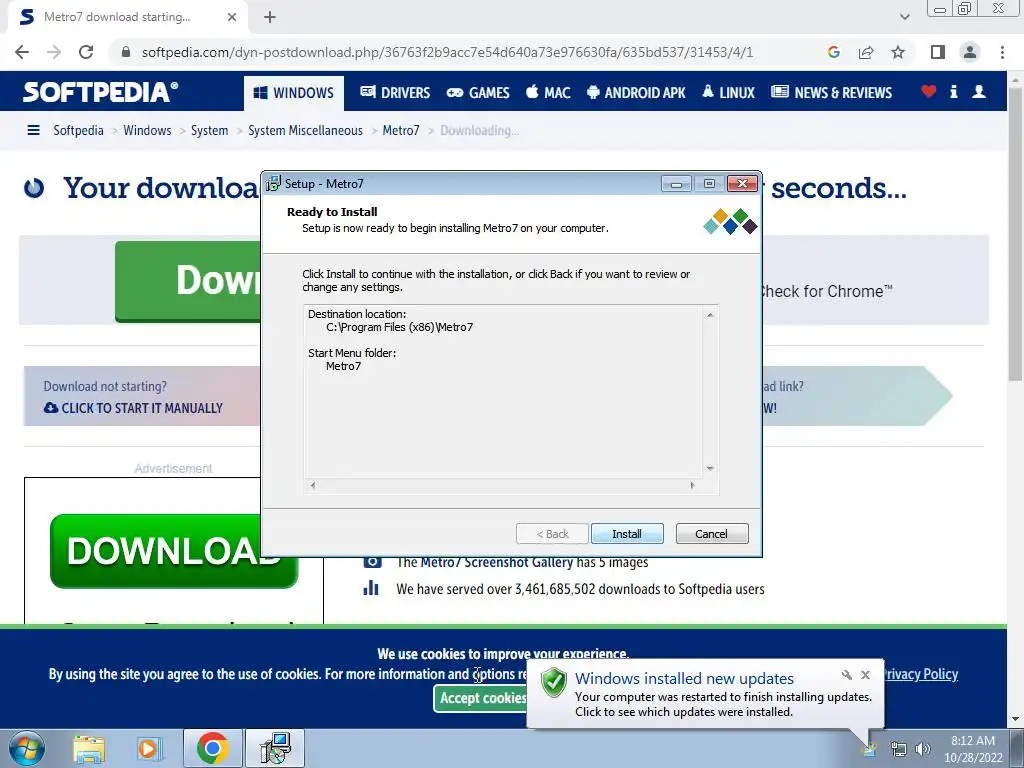Open Chrome tab search chevron
This screenshot has height=768, width=1024.
[904, 17]
